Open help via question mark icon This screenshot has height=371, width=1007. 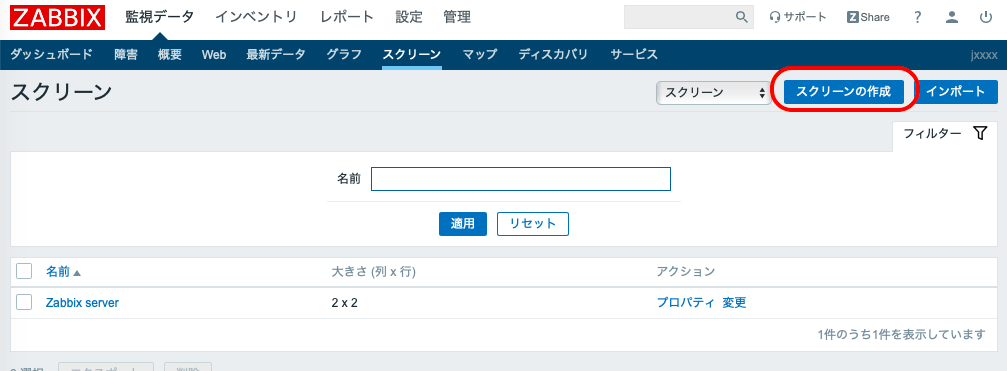(918, 17)
